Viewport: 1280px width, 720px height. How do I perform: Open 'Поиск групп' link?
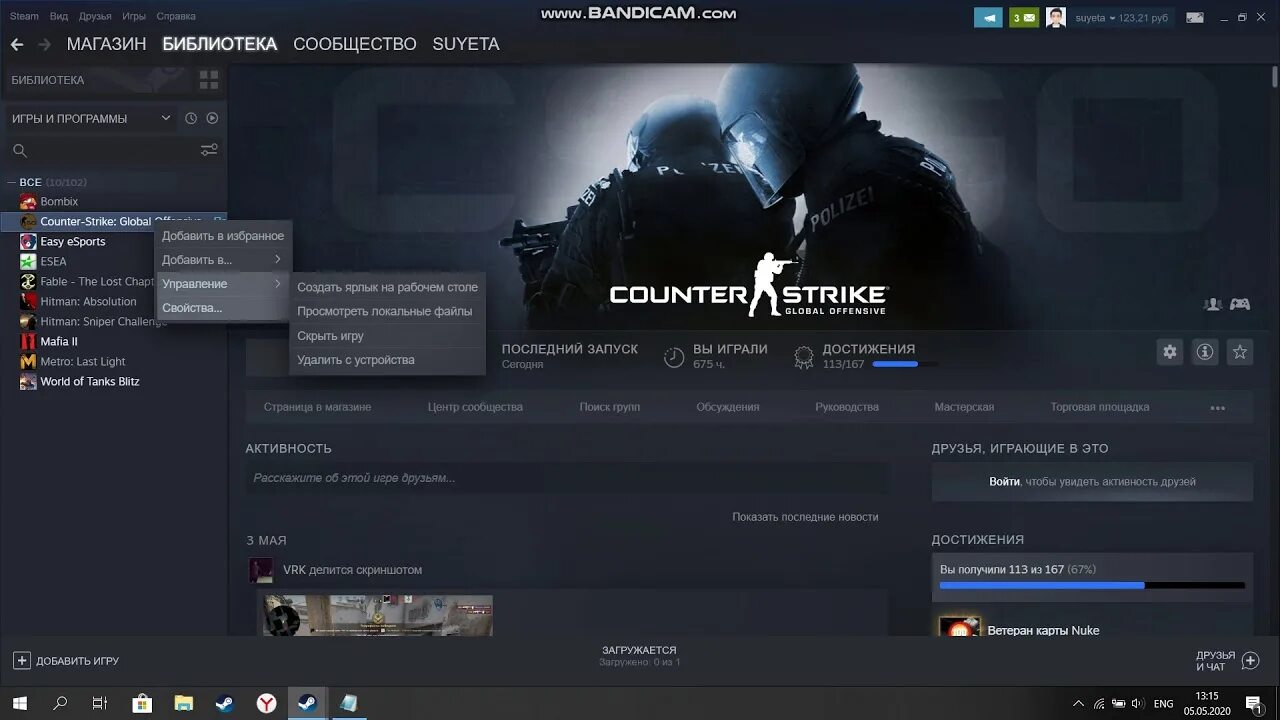610,407
